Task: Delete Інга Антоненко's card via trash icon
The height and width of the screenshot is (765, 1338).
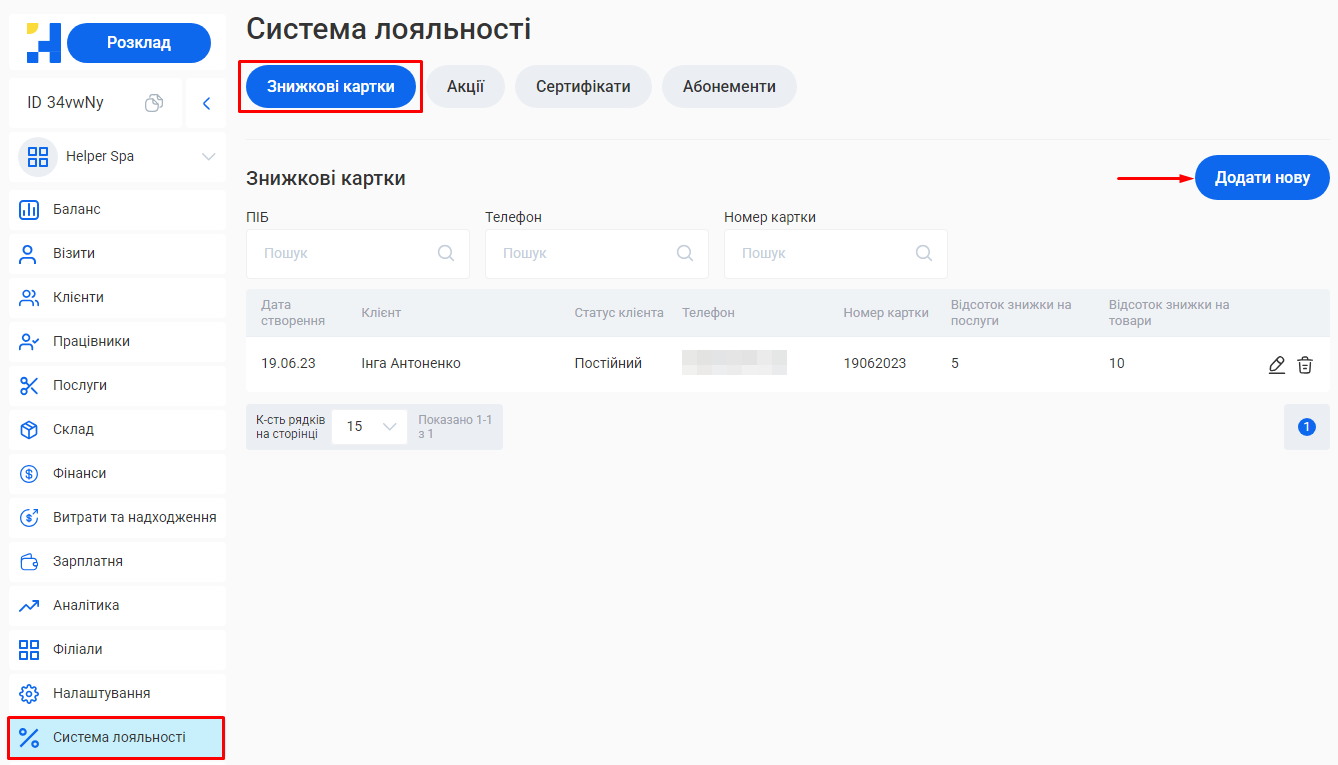Action: pyautogui.click(x=1305, y=364)
